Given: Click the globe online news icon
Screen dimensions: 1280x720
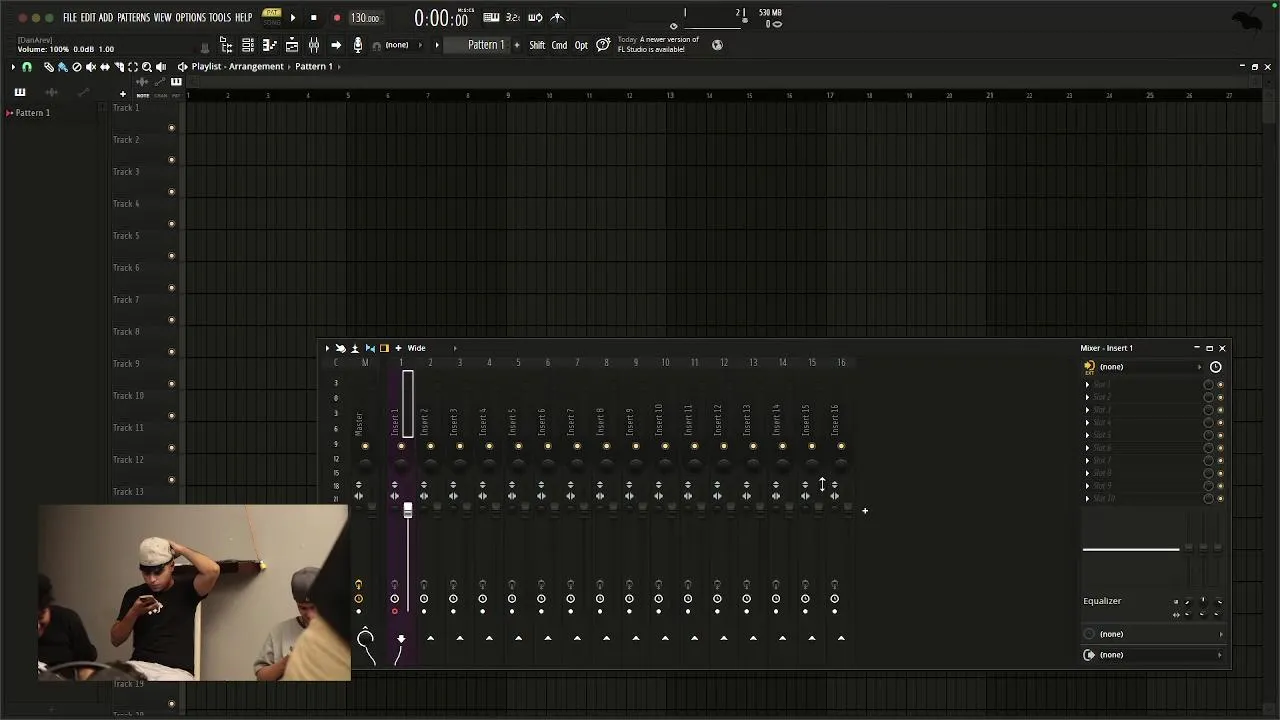Looking at the screenshot, I should click(x=717, y=45).
